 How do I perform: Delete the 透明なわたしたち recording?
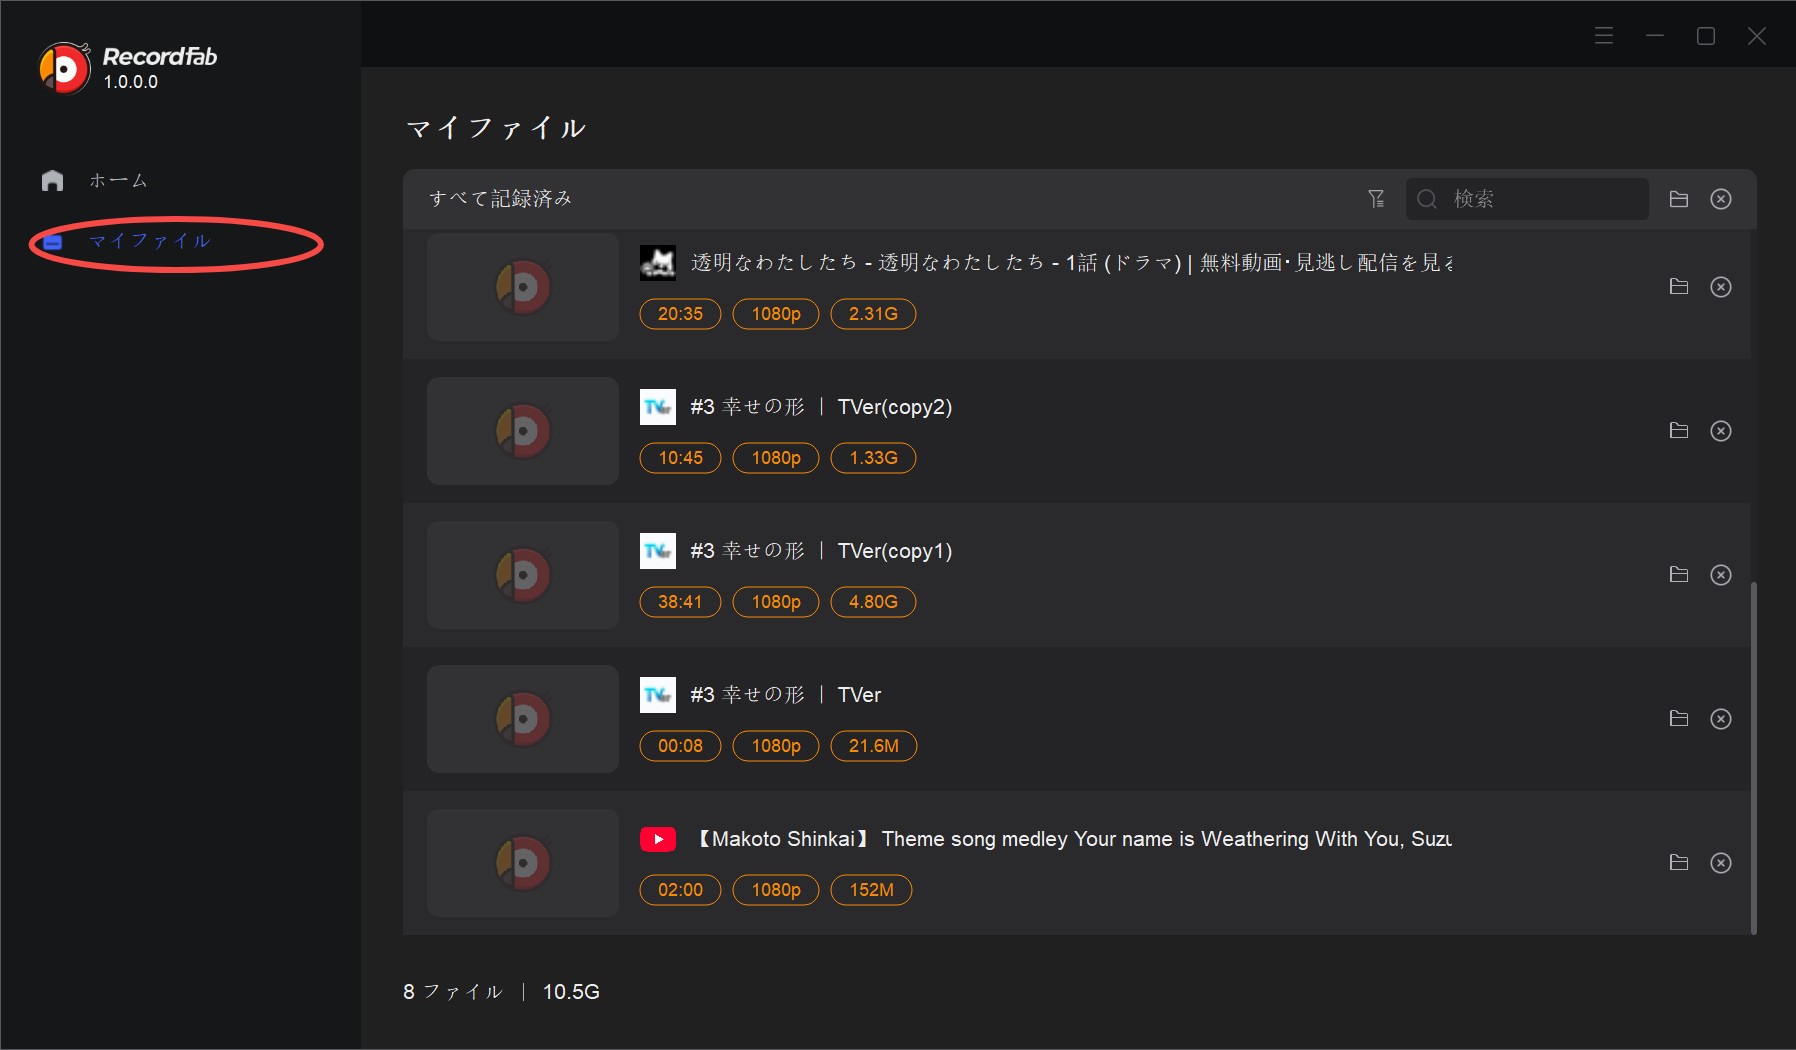[x=1721, y=287]
